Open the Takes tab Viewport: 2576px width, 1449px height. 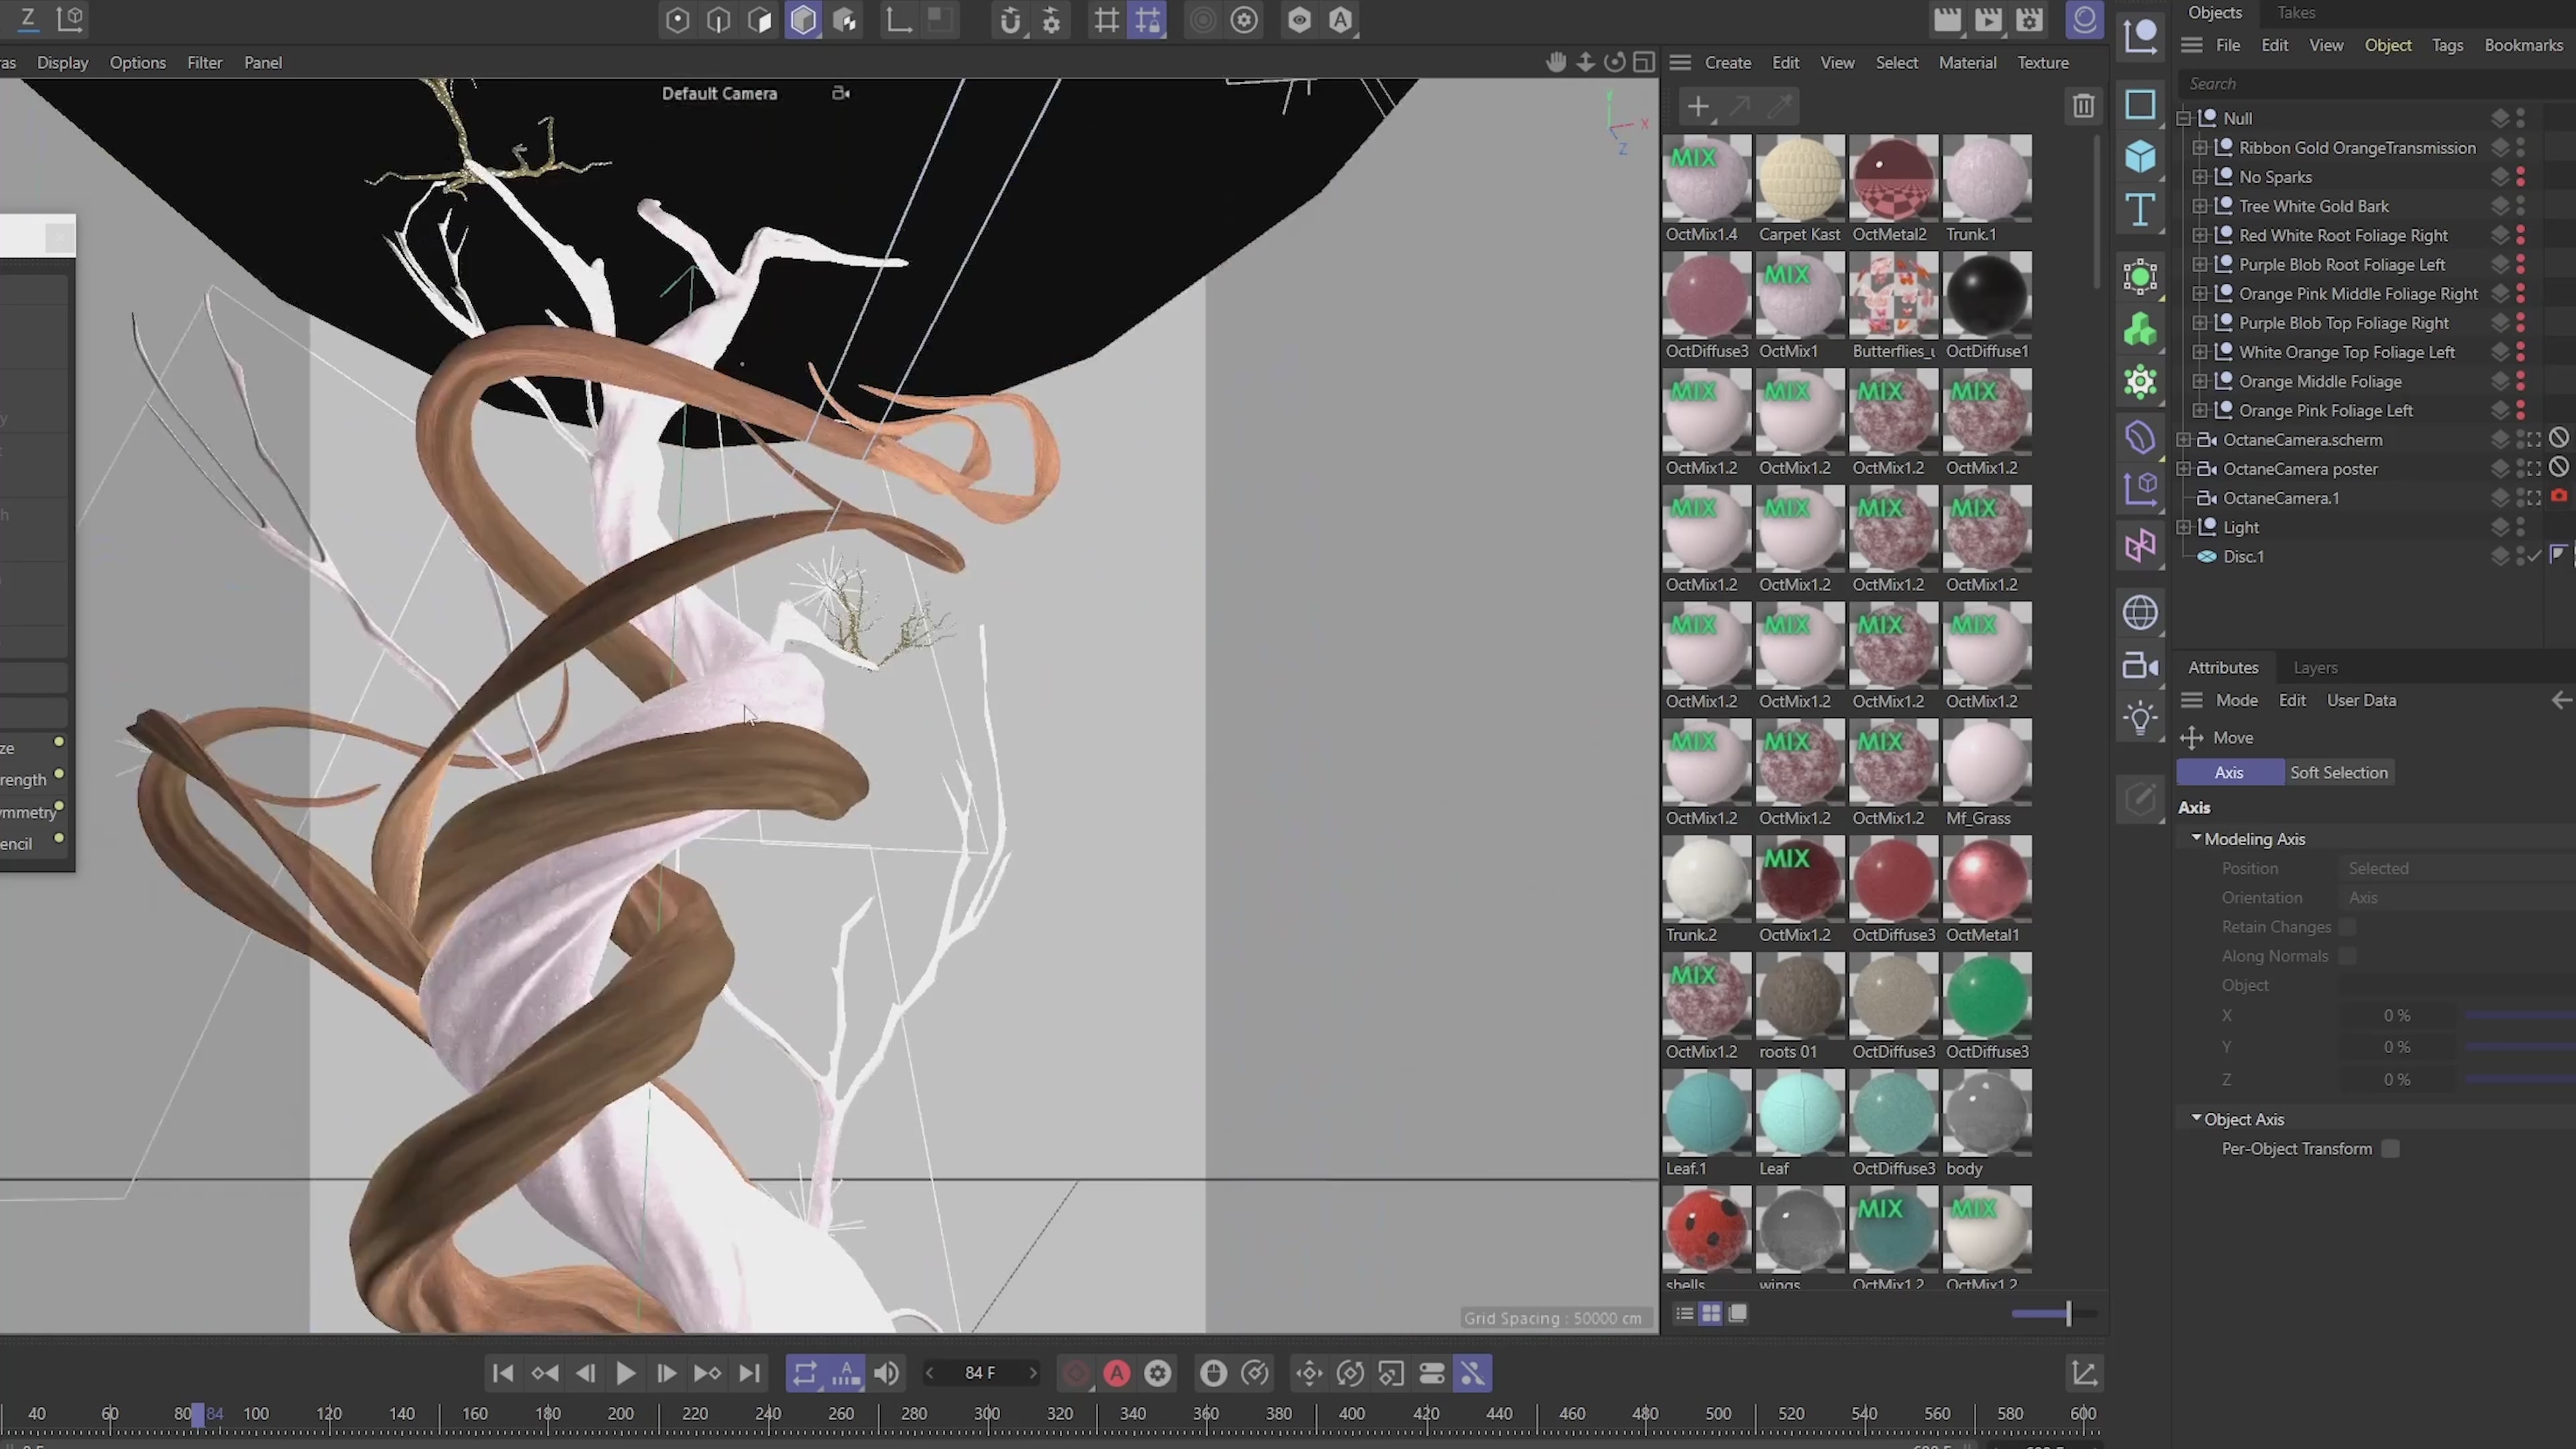tap(2296, 12)
